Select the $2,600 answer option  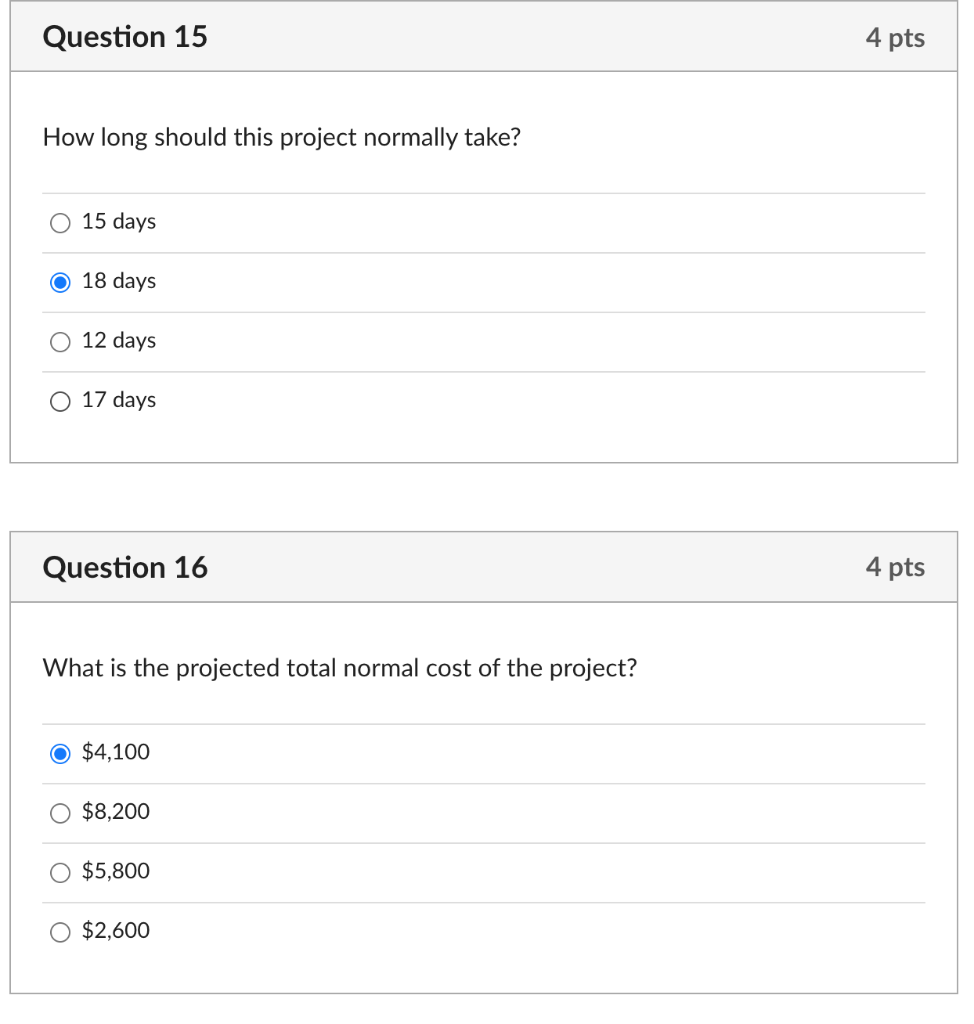(60, 931)
